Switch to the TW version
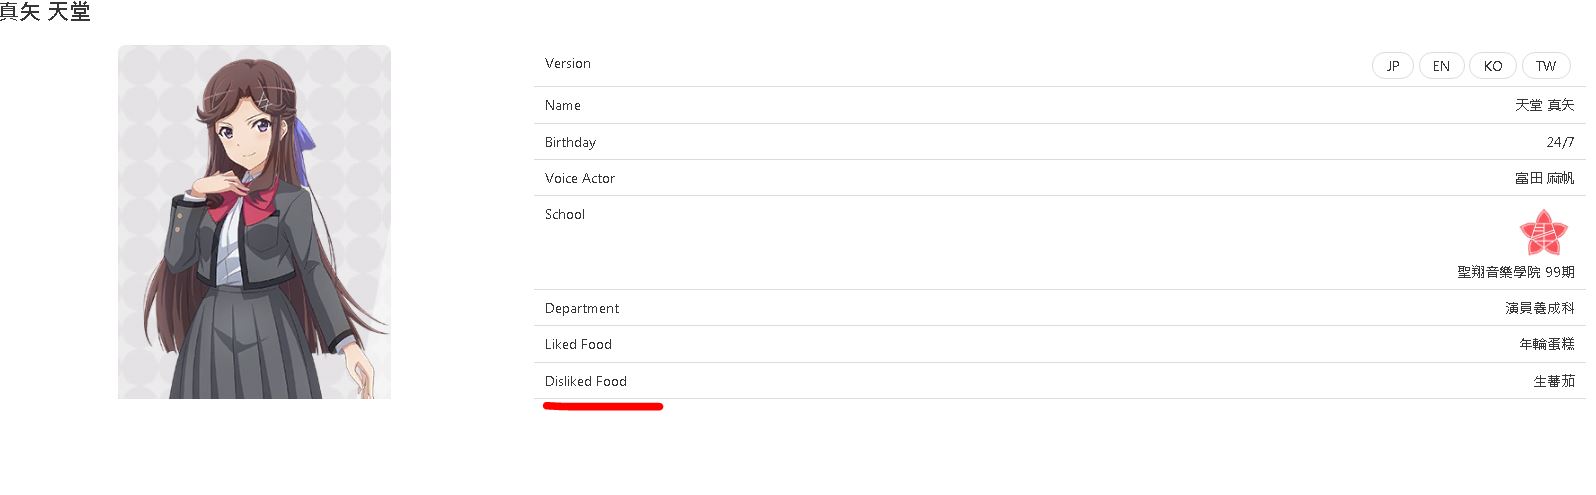 click(x=1546, y=66)
